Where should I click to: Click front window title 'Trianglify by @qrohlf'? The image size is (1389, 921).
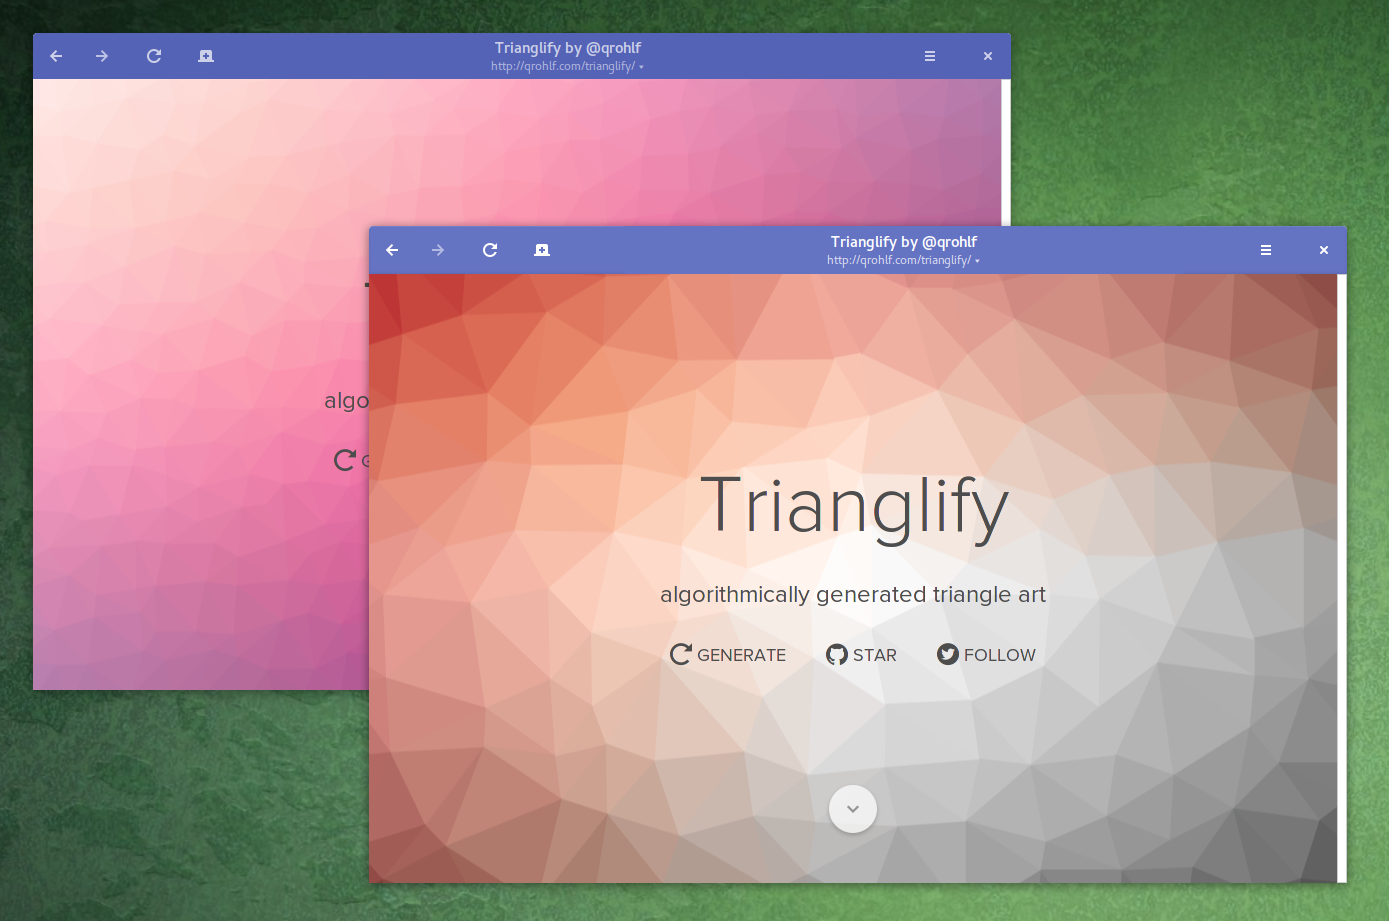(904, 242)
